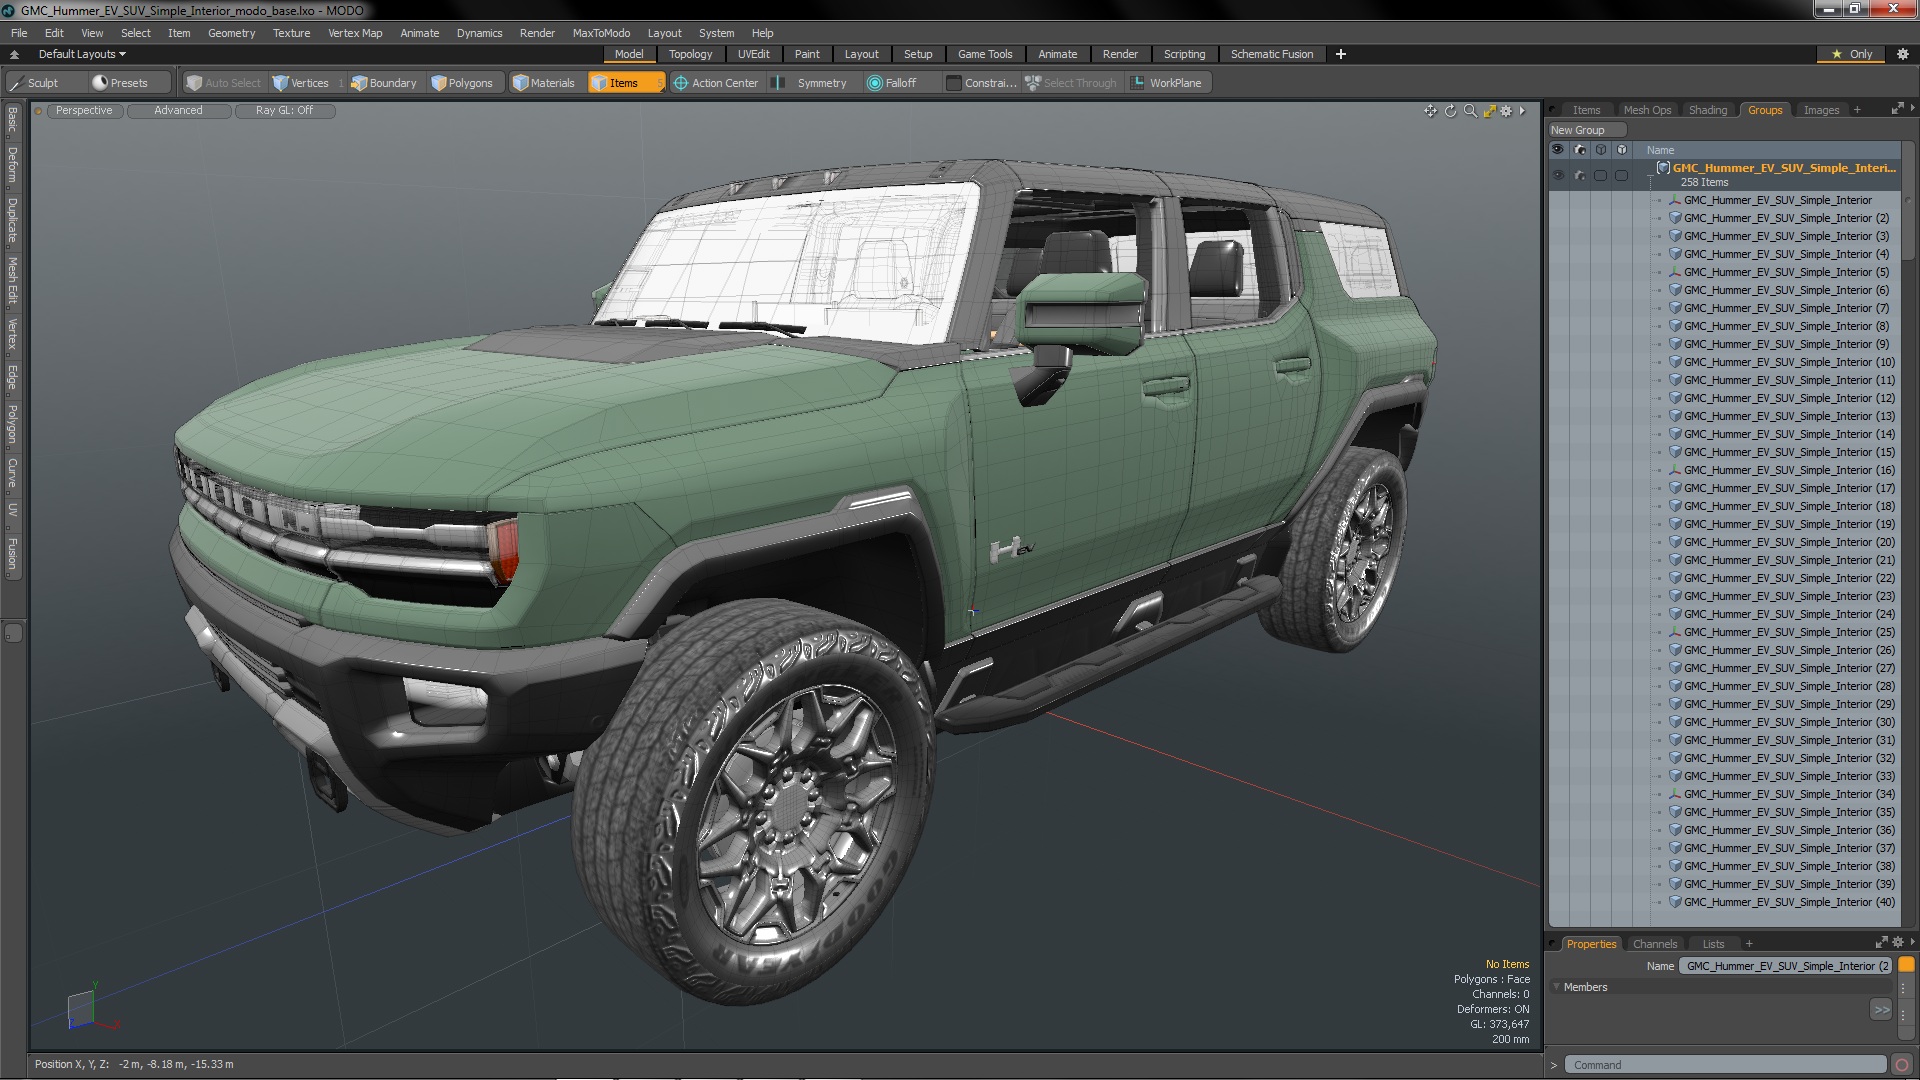Toggle visibility eye for the Hummer group
The image size is (1920, 1080).
point(1557,175)
